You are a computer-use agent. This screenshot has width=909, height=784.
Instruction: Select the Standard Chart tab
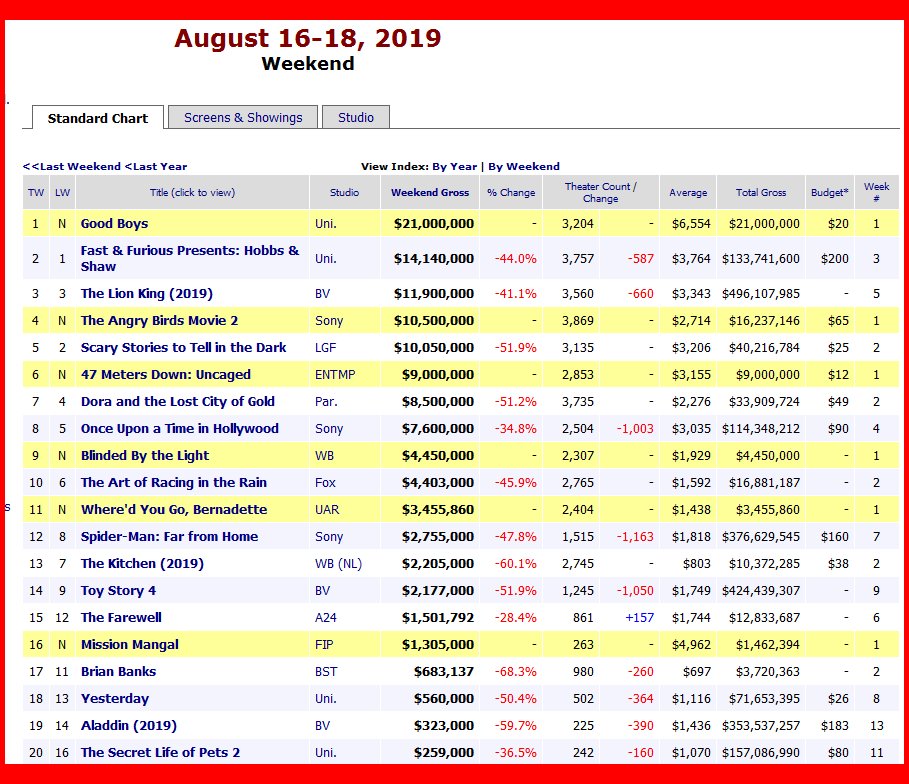pyautogui.click(x=98, y=118)
